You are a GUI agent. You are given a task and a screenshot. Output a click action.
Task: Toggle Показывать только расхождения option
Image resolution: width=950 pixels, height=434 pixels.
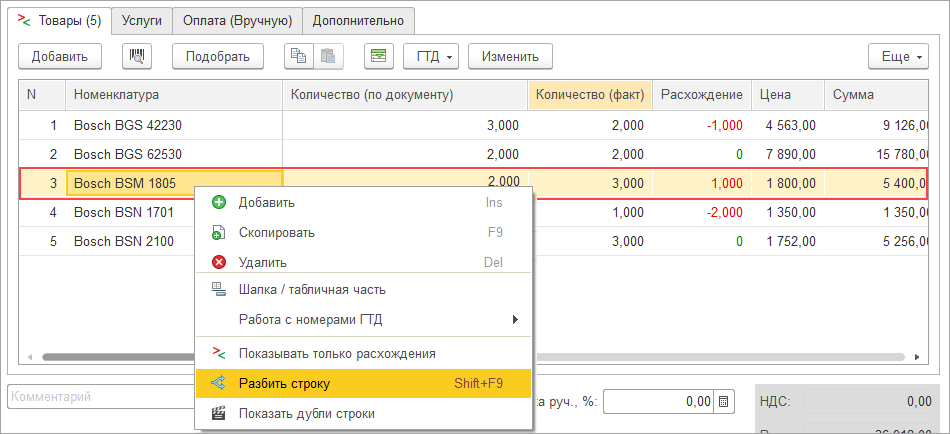click(336, 353)
